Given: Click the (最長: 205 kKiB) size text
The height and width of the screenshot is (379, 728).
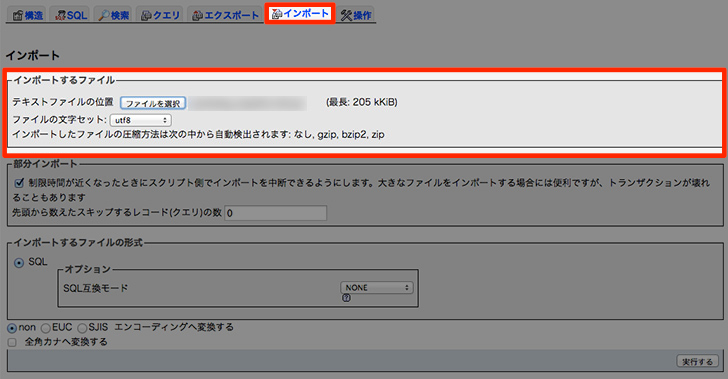Looking at the screenshot, I should pos(362,102).
